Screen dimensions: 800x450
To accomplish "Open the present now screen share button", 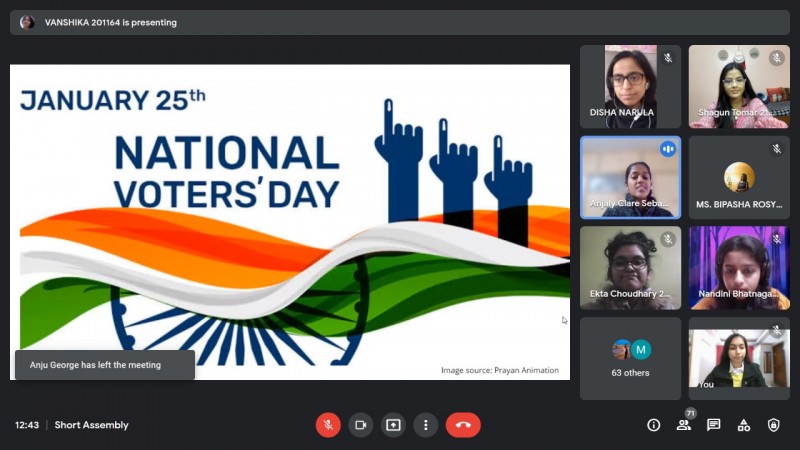I will click(393, 425).
